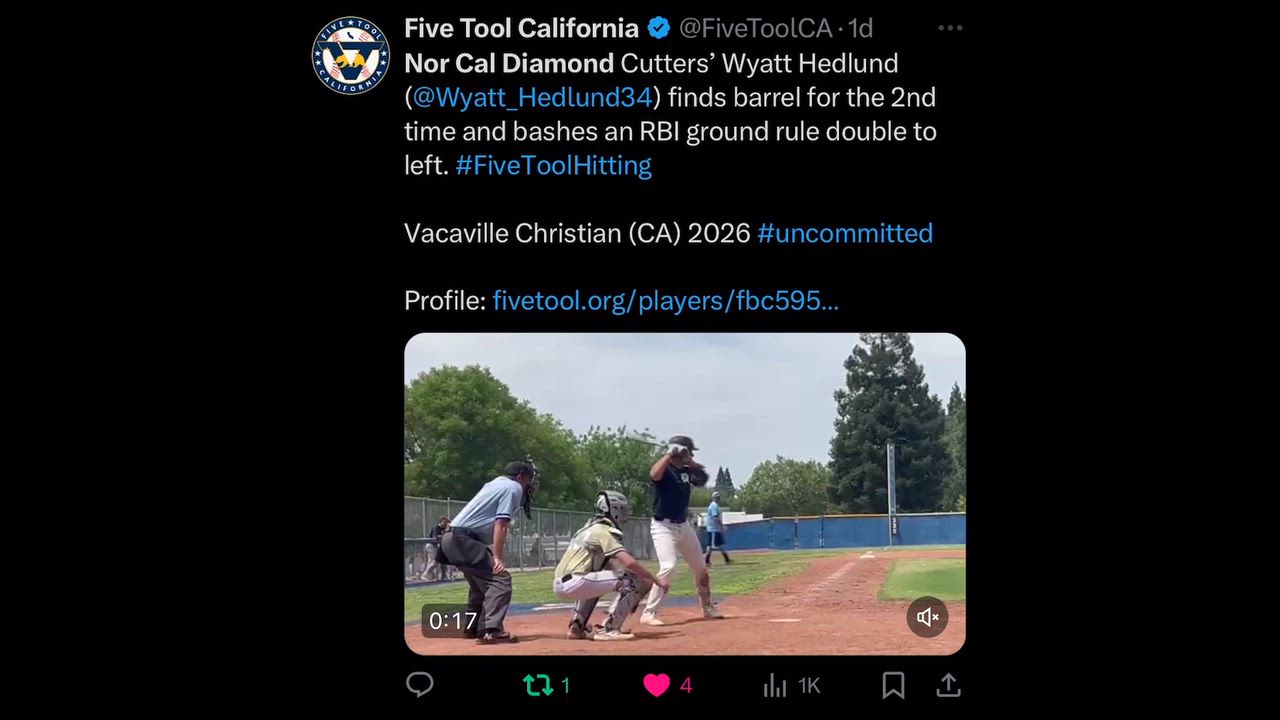Open the #FiveToolHitting hashtag
This screenshot has height=720, width=1280.
tap(553, 165)
